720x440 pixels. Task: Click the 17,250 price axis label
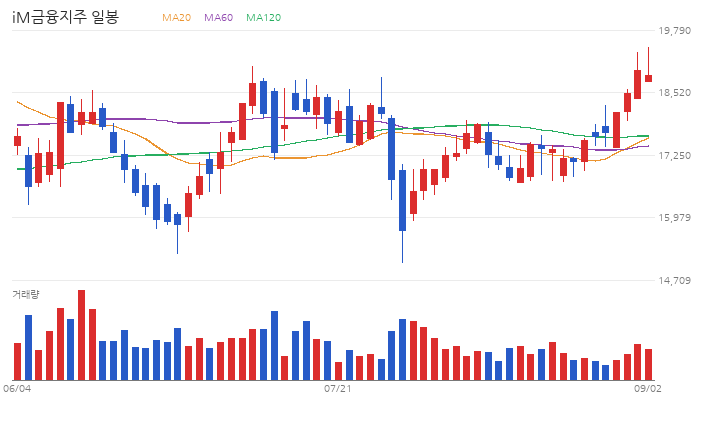pos(674,155)
